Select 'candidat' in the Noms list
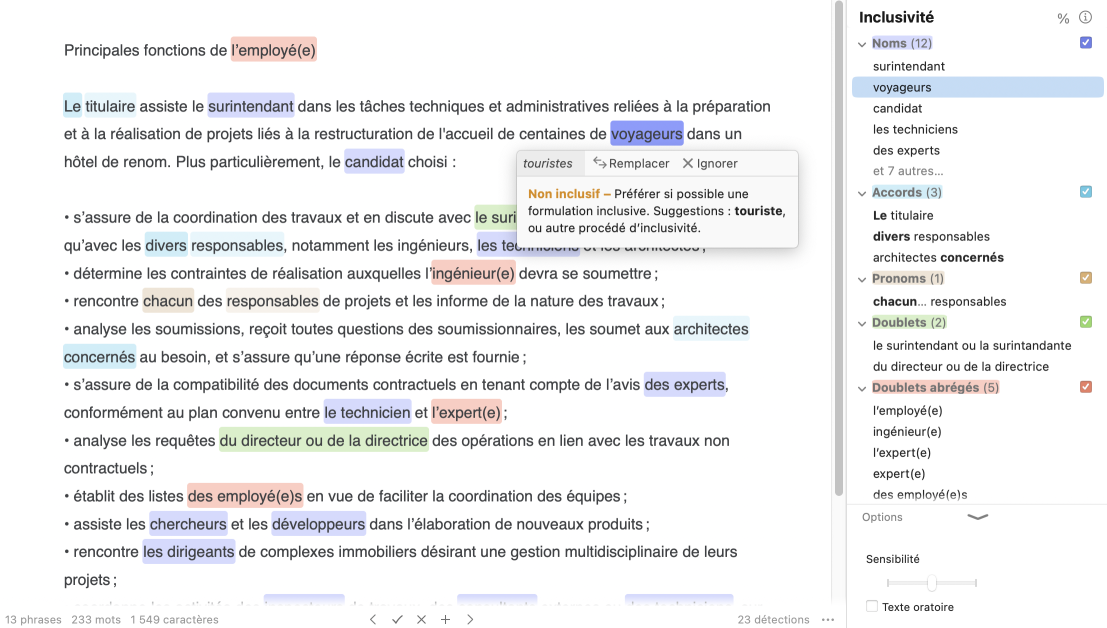Screen dimensions: 1107x628 pyautogui.click(x=897, y=108)
